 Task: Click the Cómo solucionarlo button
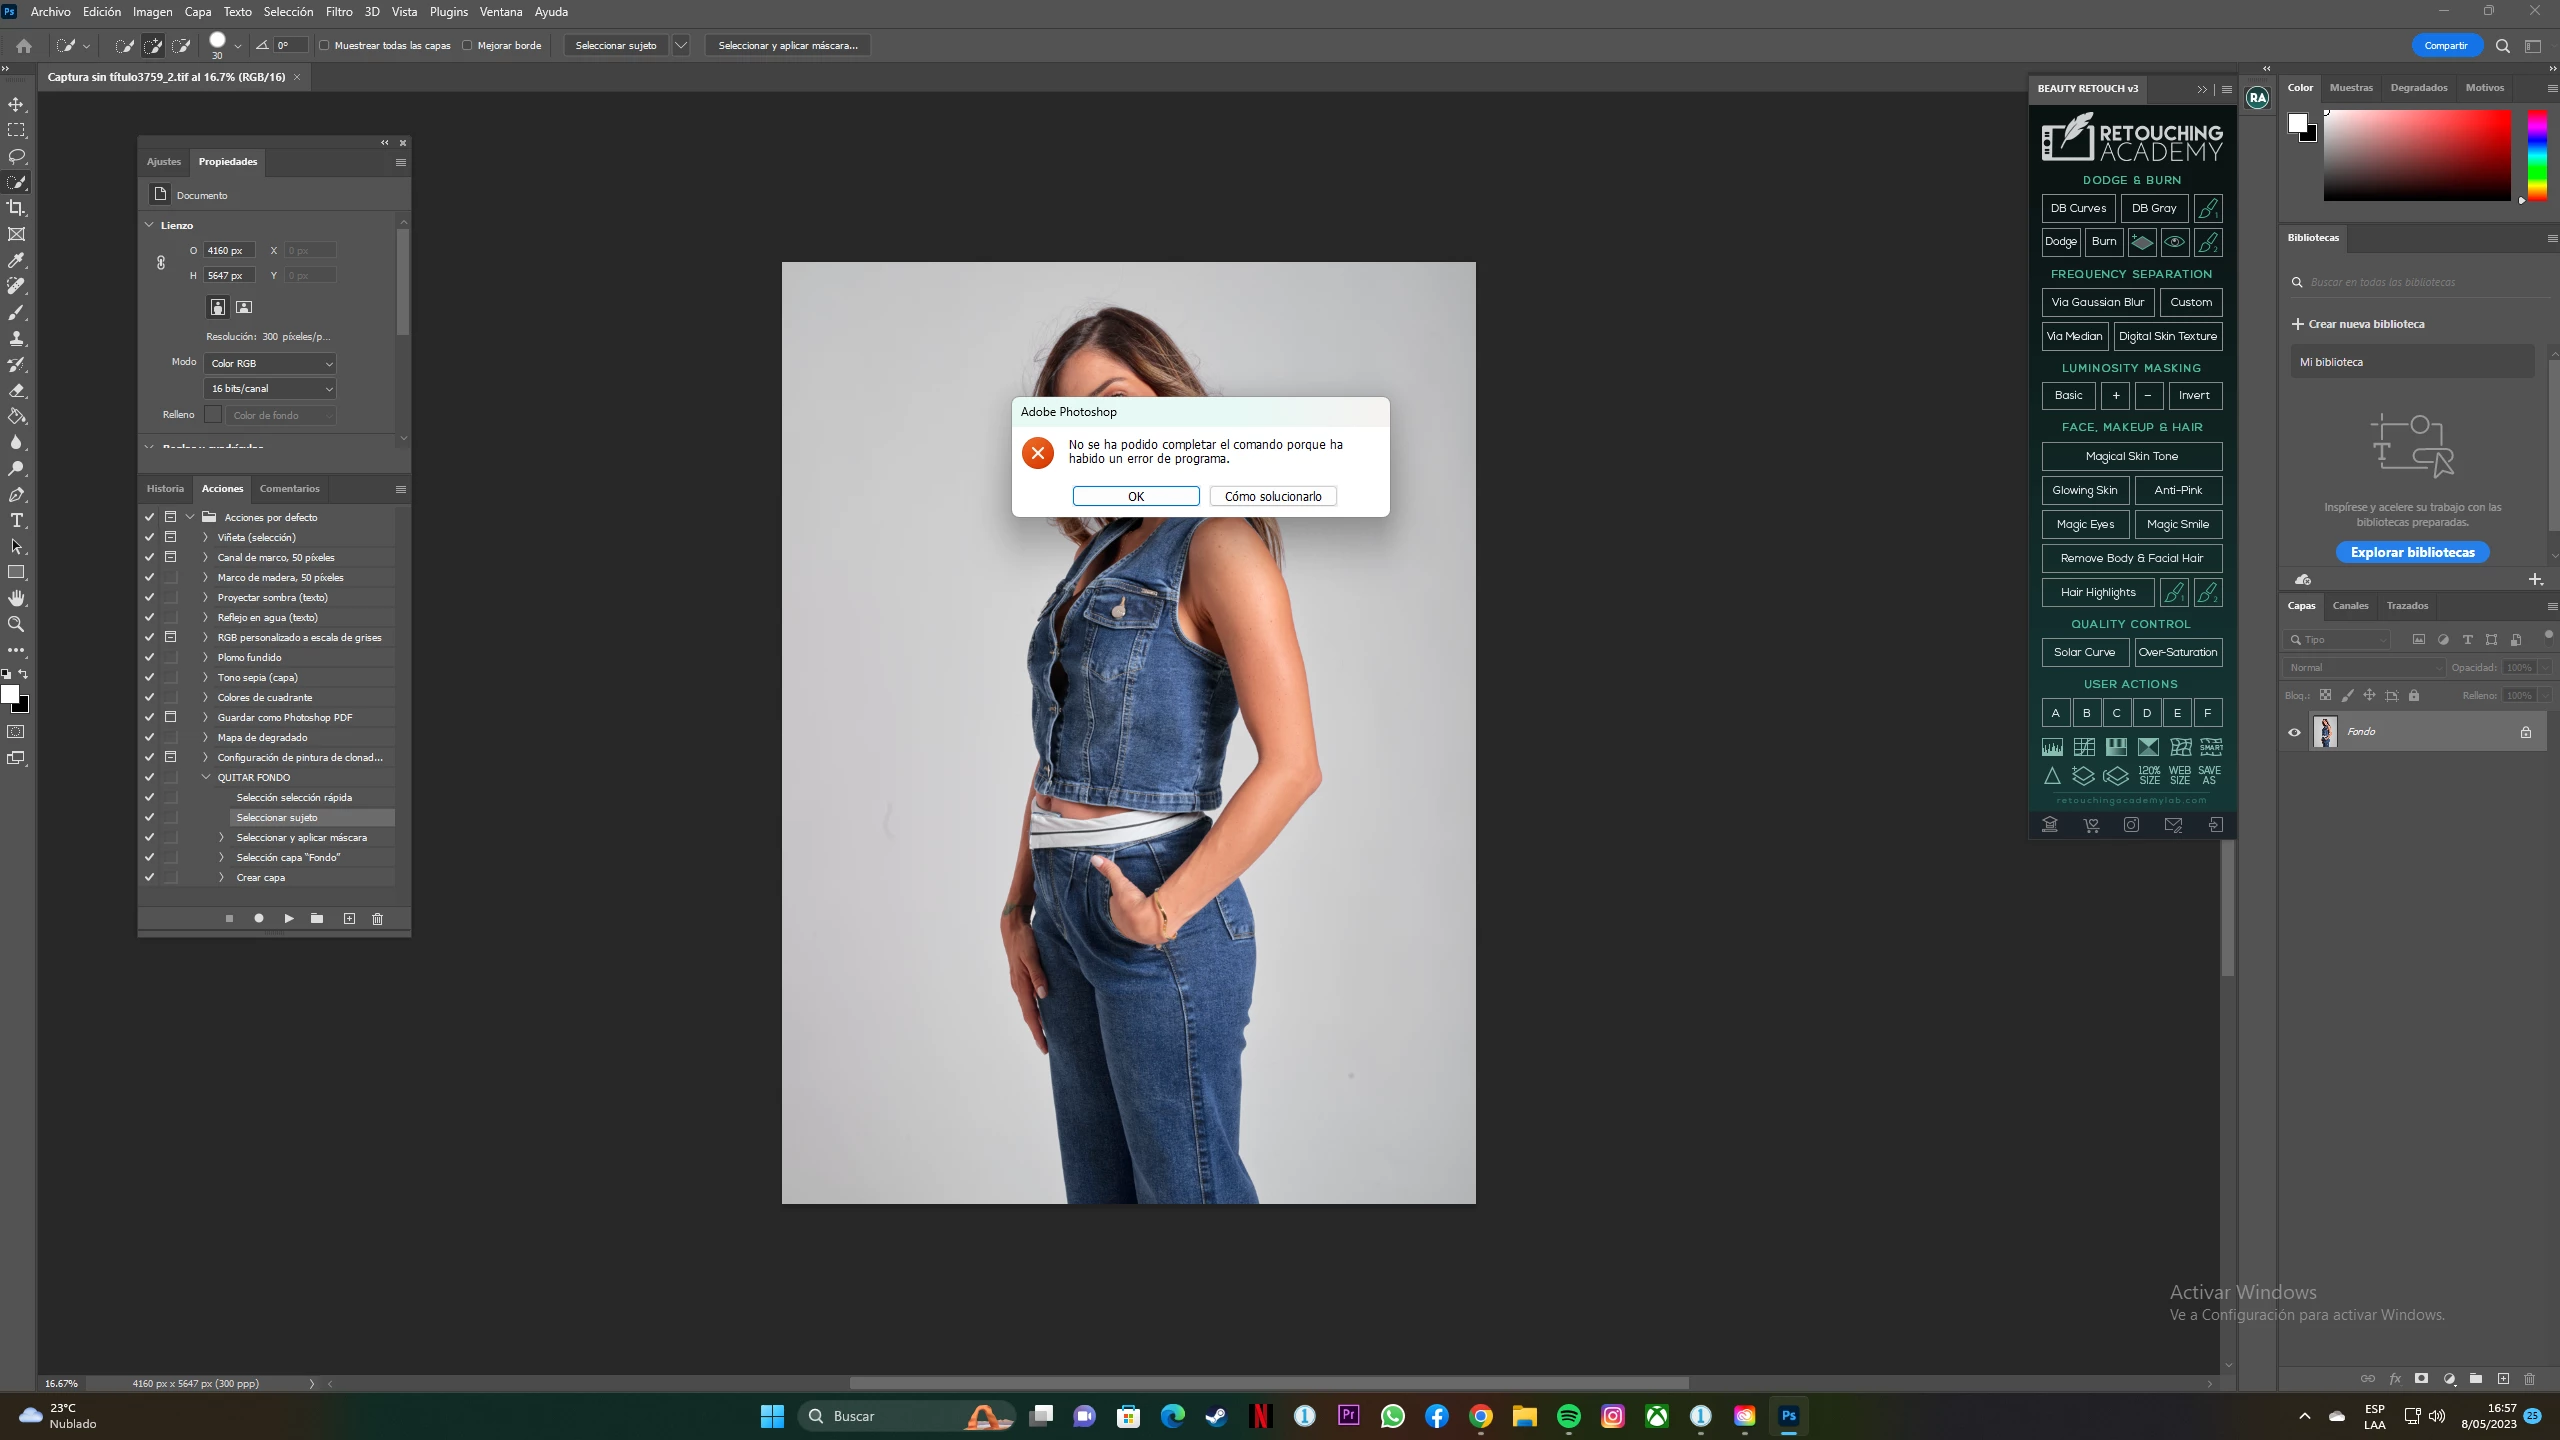coord(1272,496)
